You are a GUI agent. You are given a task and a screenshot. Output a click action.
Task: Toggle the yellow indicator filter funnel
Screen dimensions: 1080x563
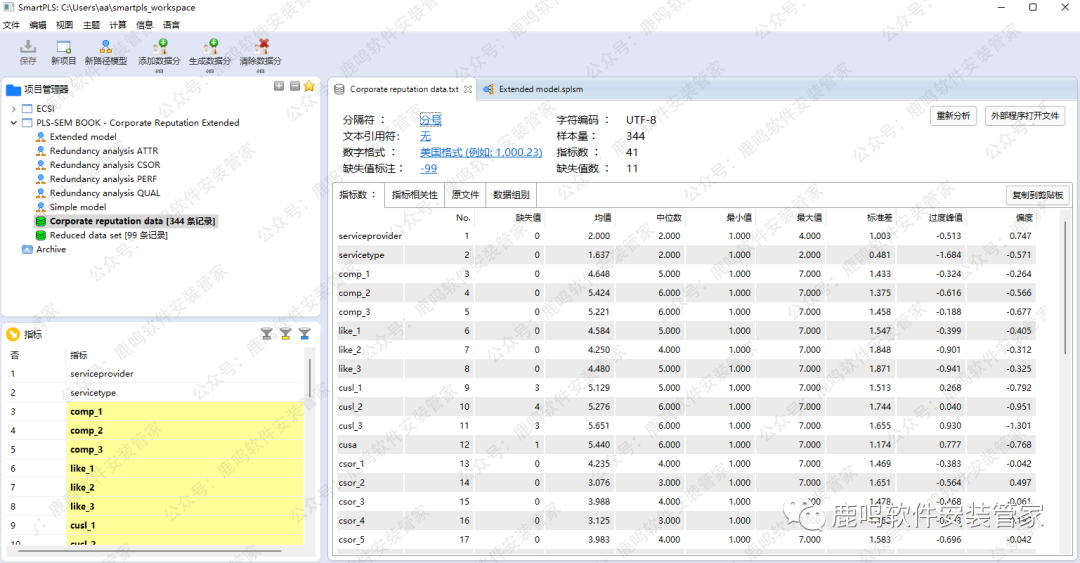tap(285, 333)
